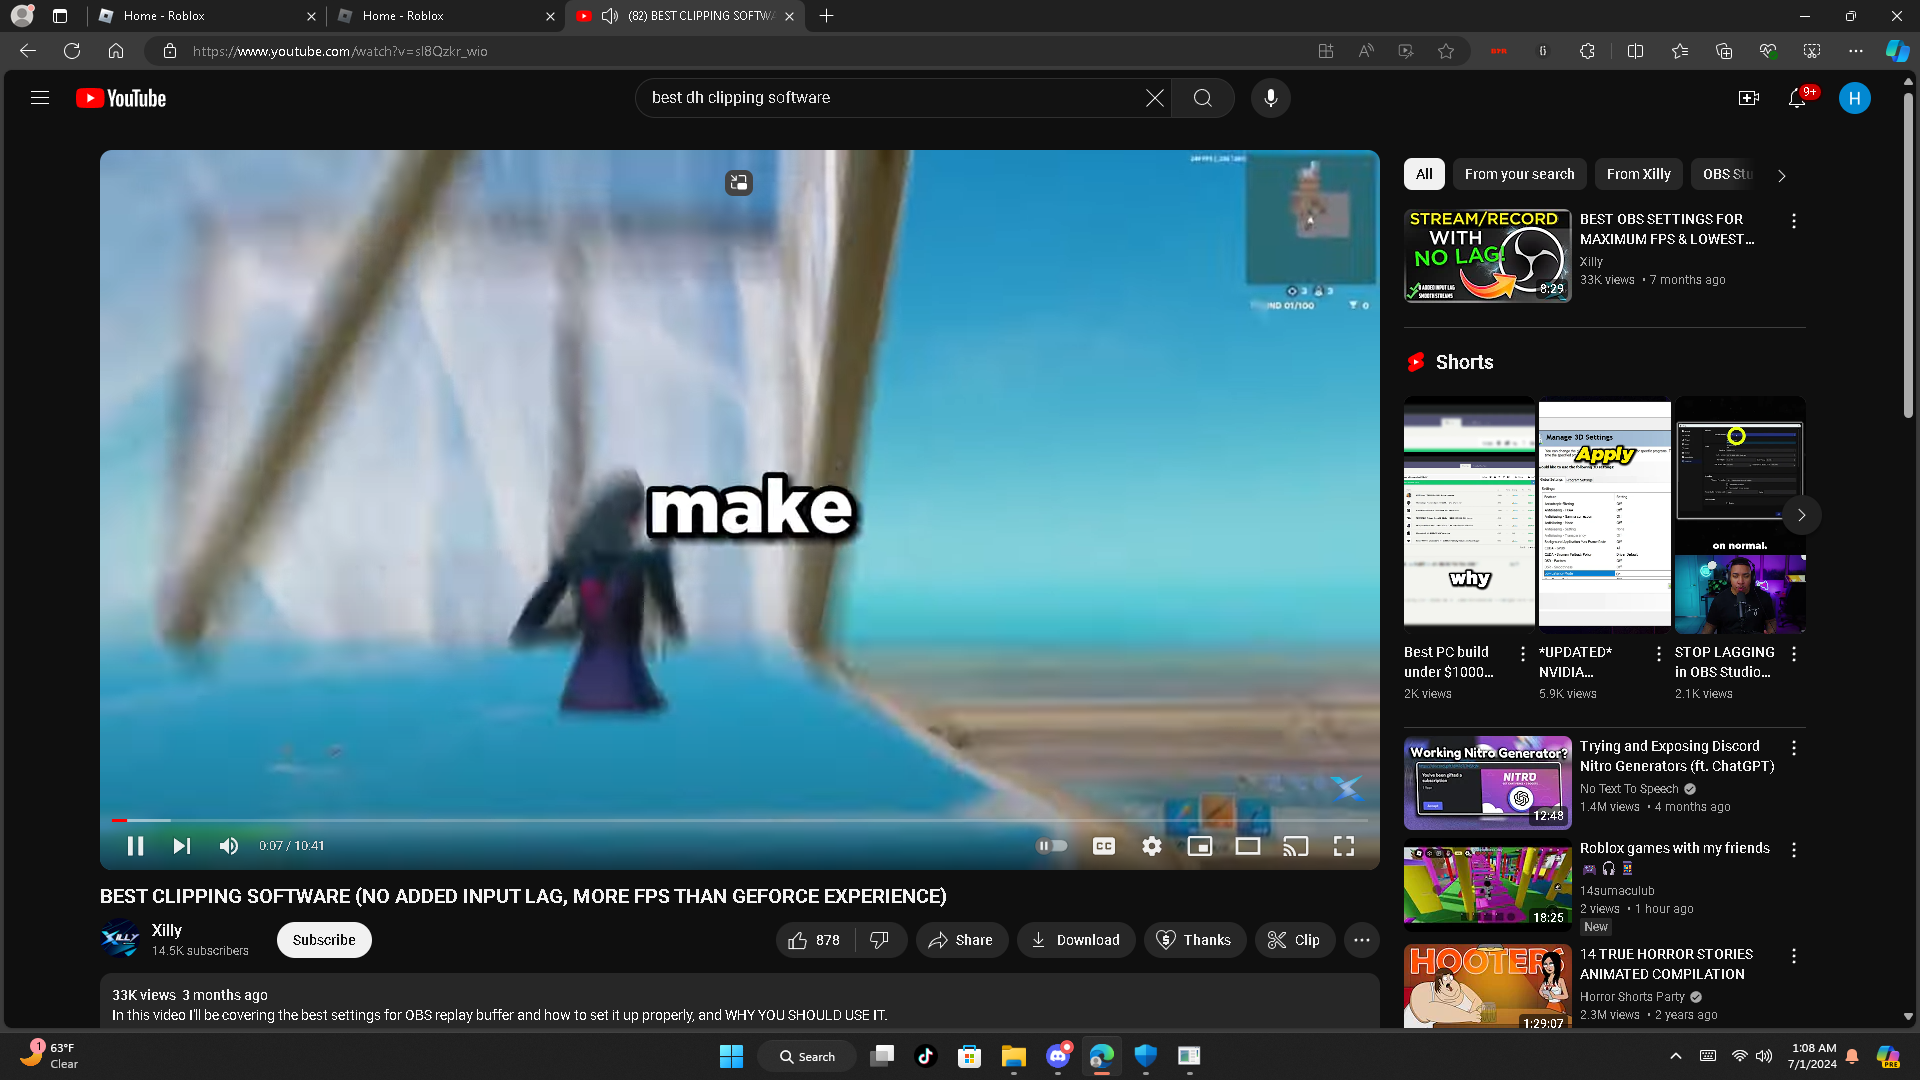Screen dimensions: 1920x1080
Task: Open options for 14 True Horror Stories
Action: [1794, 956]
